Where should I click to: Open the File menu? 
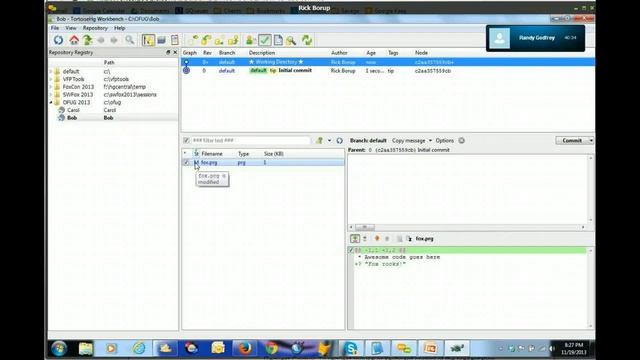click(x=55, y=28)
